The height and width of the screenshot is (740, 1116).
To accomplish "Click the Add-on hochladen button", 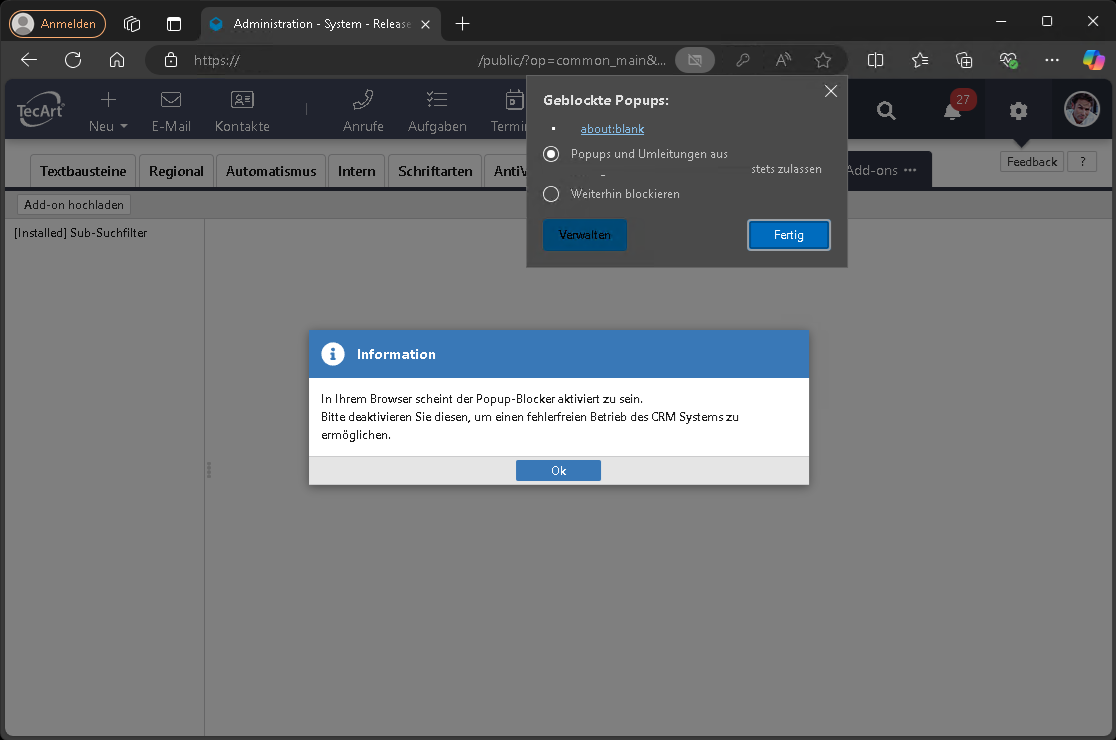I will pyautogui.click(x=74, y=205).
